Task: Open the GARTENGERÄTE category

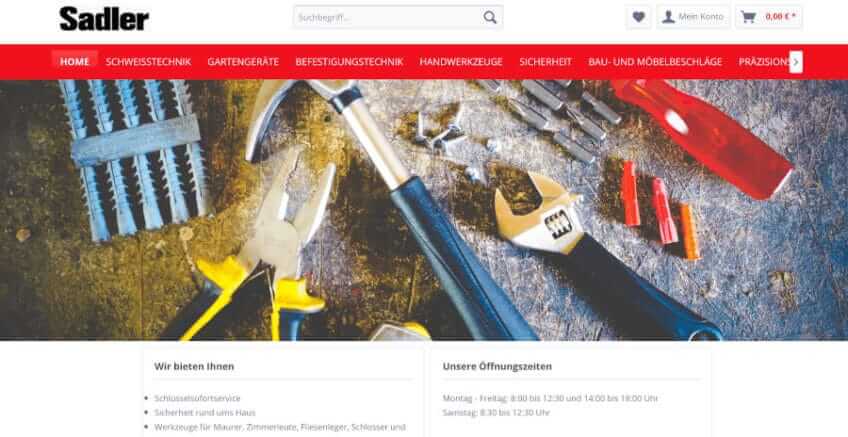Action: 243,62
